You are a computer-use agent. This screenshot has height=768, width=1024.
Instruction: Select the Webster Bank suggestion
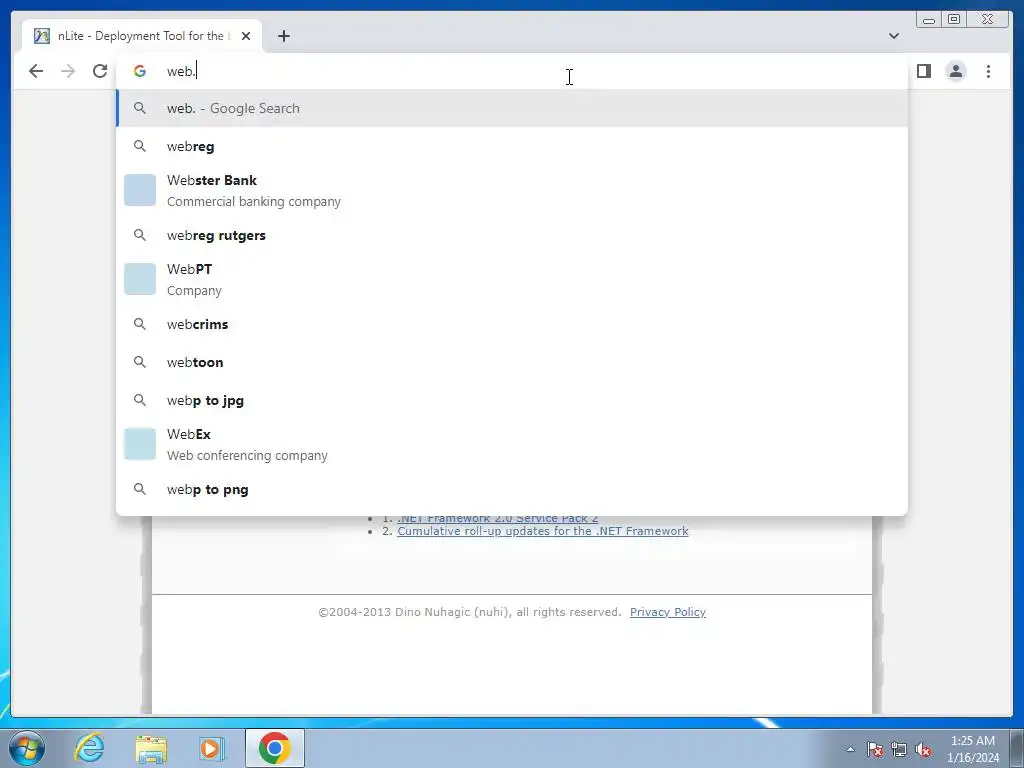pos(512,191)
